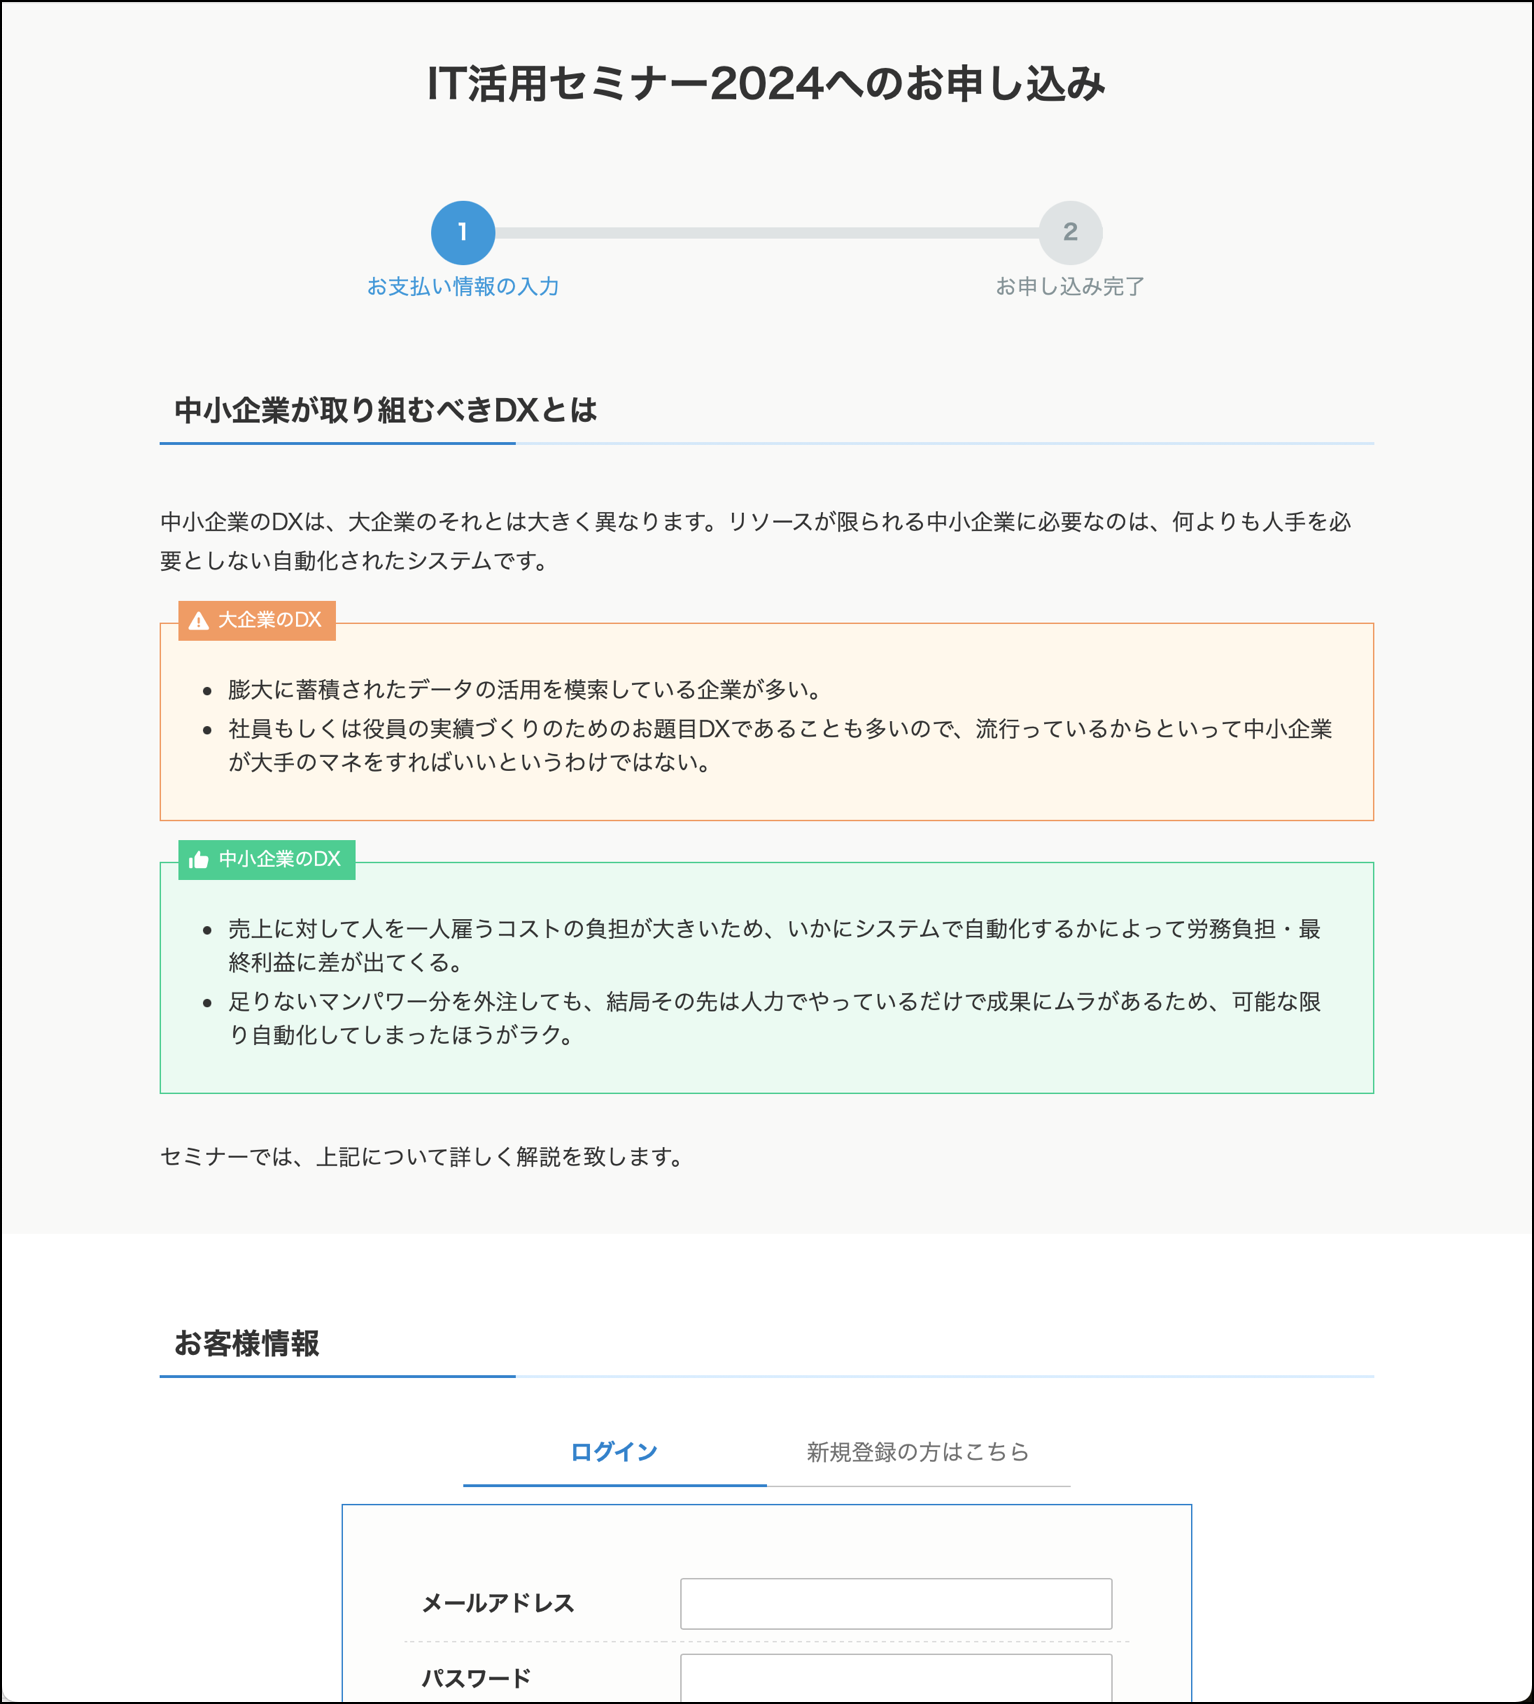
Task: Click the パスワード field label
Action: click(476, 1678)
